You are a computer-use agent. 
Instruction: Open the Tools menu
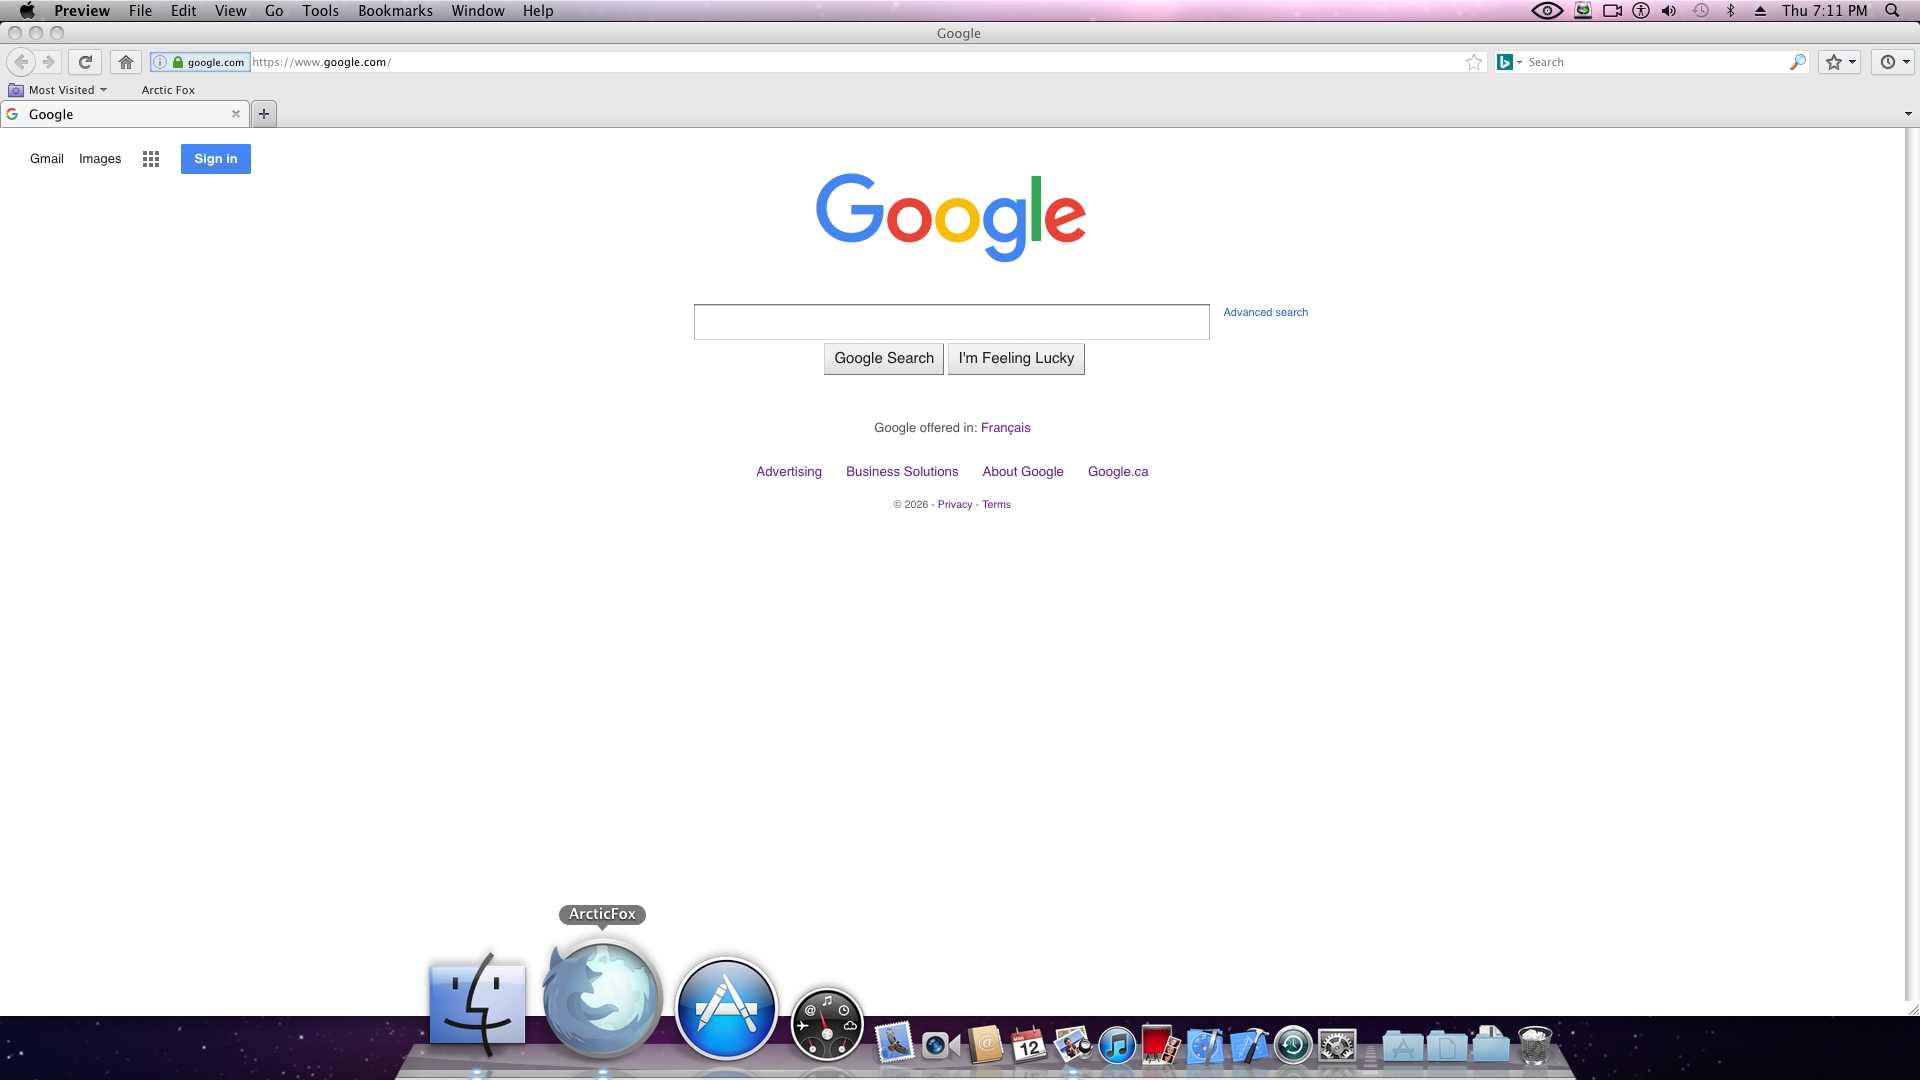(x=320, y=11)
